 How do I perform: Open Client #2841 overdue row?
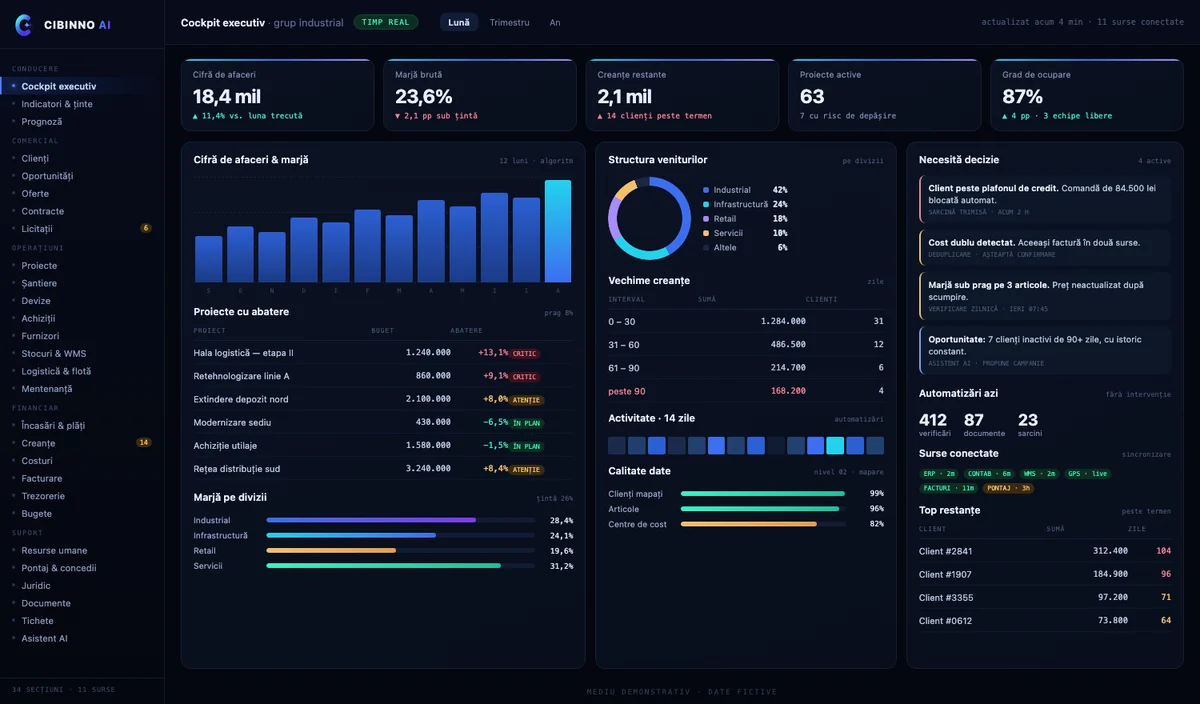(1045, 551)
